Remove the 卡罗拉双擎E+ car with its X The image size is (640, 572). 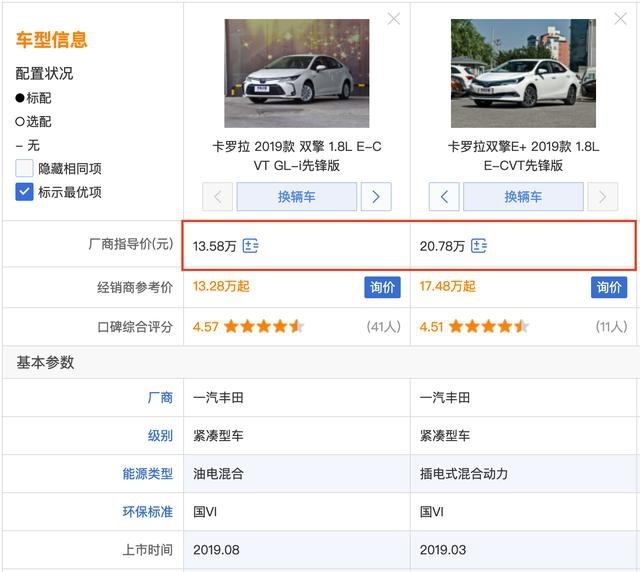click(x=620, y=19)
